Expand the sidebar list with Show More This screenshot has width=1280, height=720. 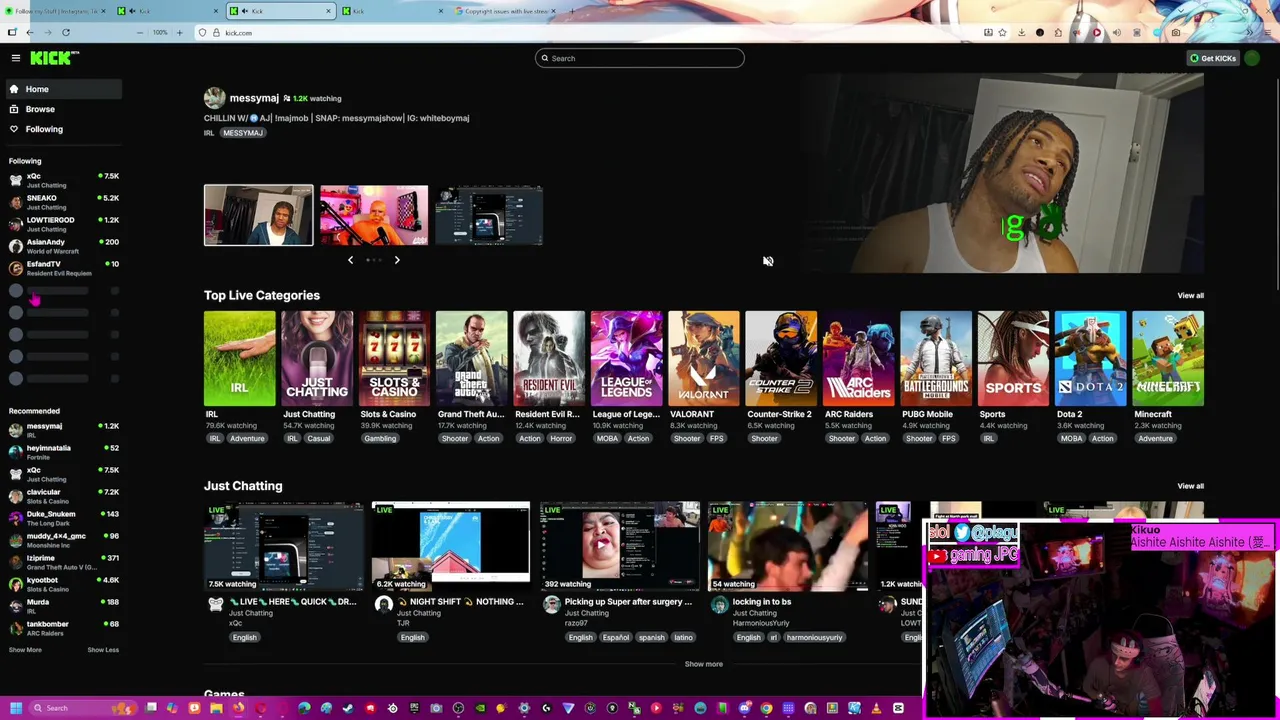[25, 650]
